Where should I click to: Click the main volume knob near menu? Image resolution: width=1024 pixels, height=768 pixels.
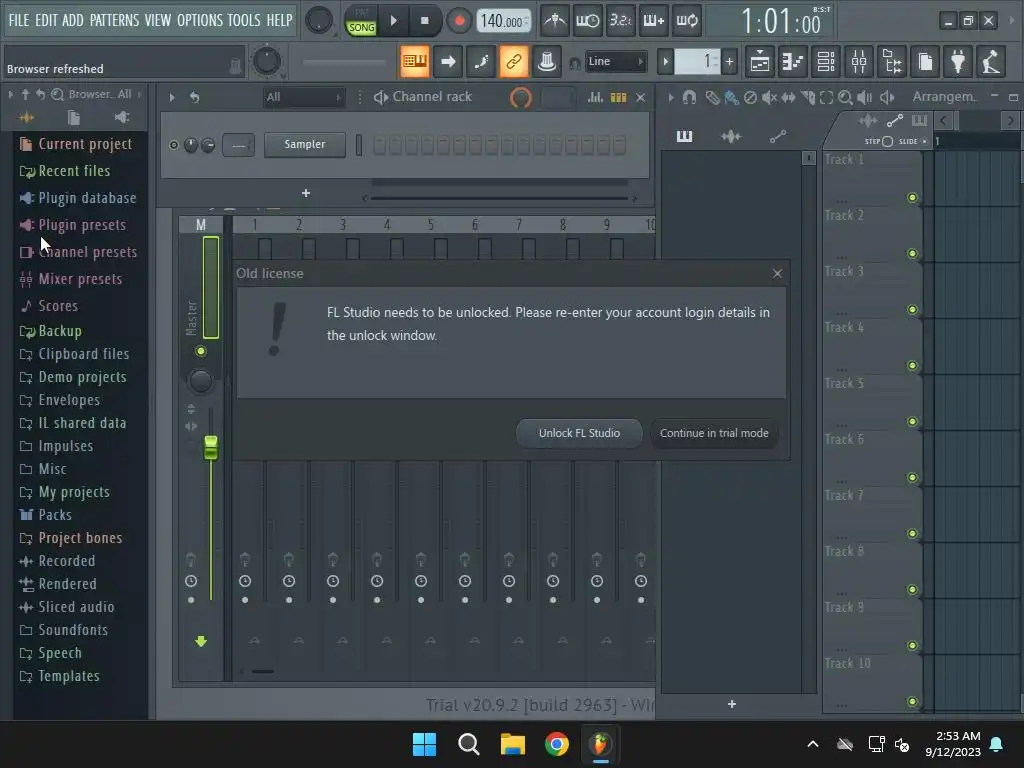pos(319,20)
